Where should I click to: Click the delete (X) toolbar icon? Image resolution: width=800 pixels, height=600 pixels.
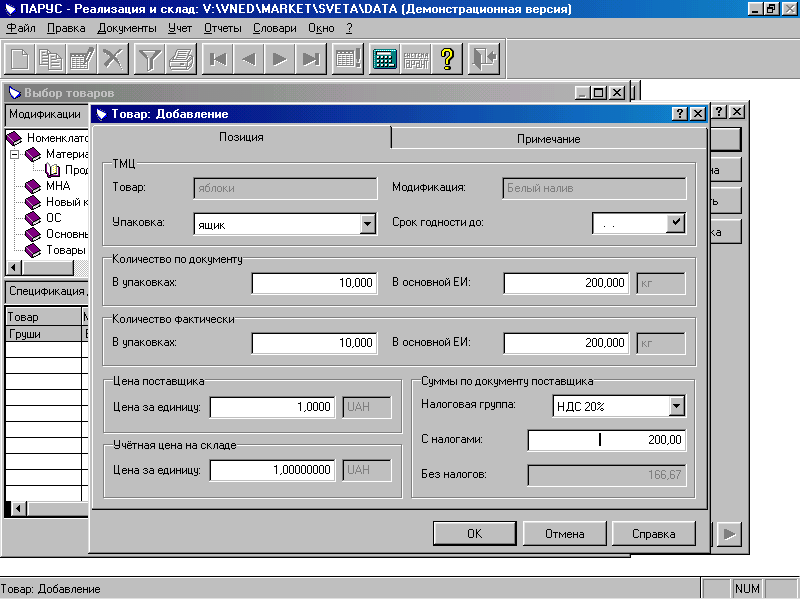point(113,59)
